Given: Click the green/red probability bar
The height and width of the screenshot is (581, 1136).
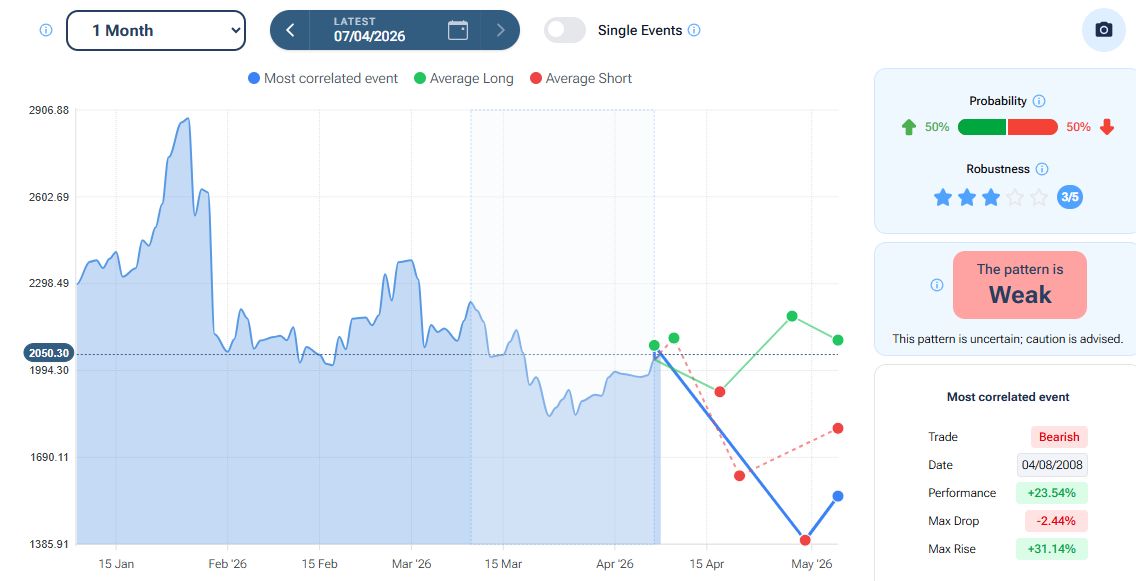Looking at the screenshot, I should pyautogui.click(x=1007, y=127).
